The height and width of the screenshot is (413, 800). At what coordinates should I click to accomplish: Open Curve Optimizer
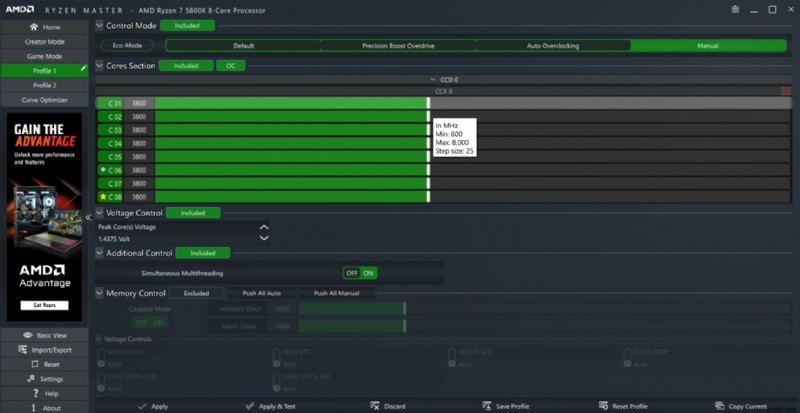click(44, 100)
